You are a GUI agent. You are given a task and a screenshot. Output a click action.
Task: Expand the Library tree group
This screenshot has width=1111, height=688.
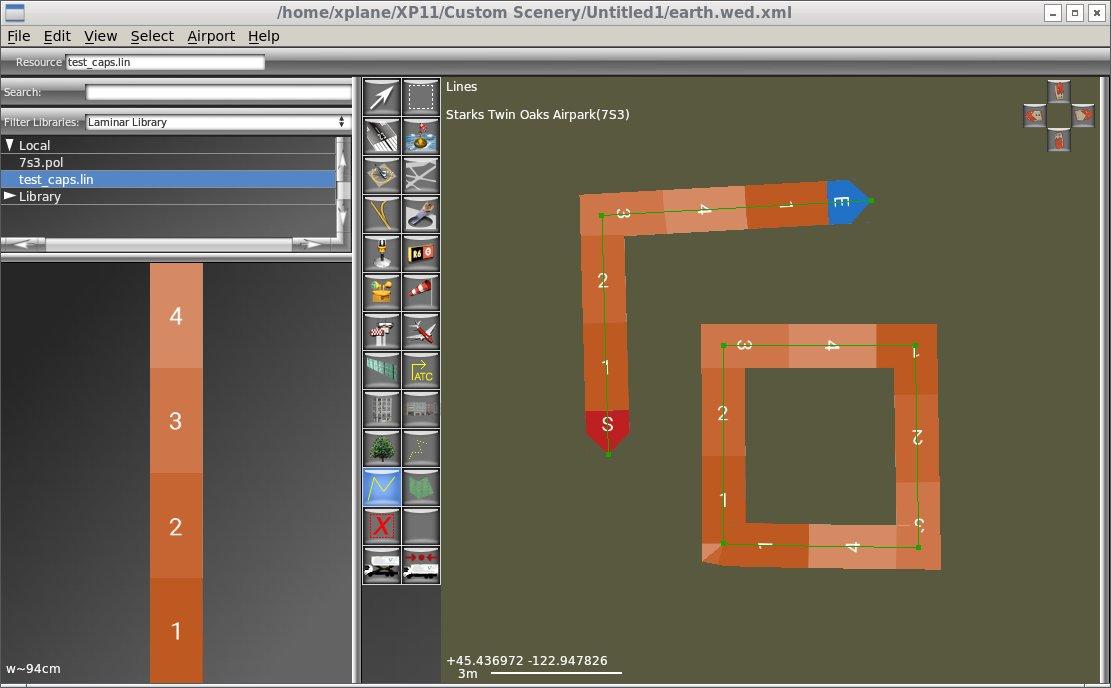10,197
